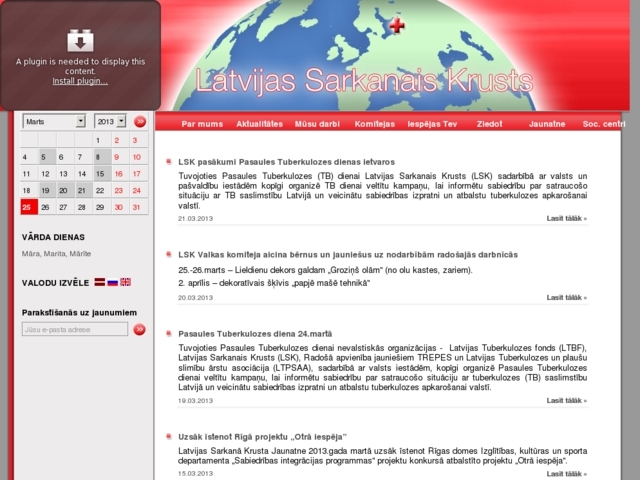Go to the Komitejas menu section
The image size is (640, 480).
374,124
